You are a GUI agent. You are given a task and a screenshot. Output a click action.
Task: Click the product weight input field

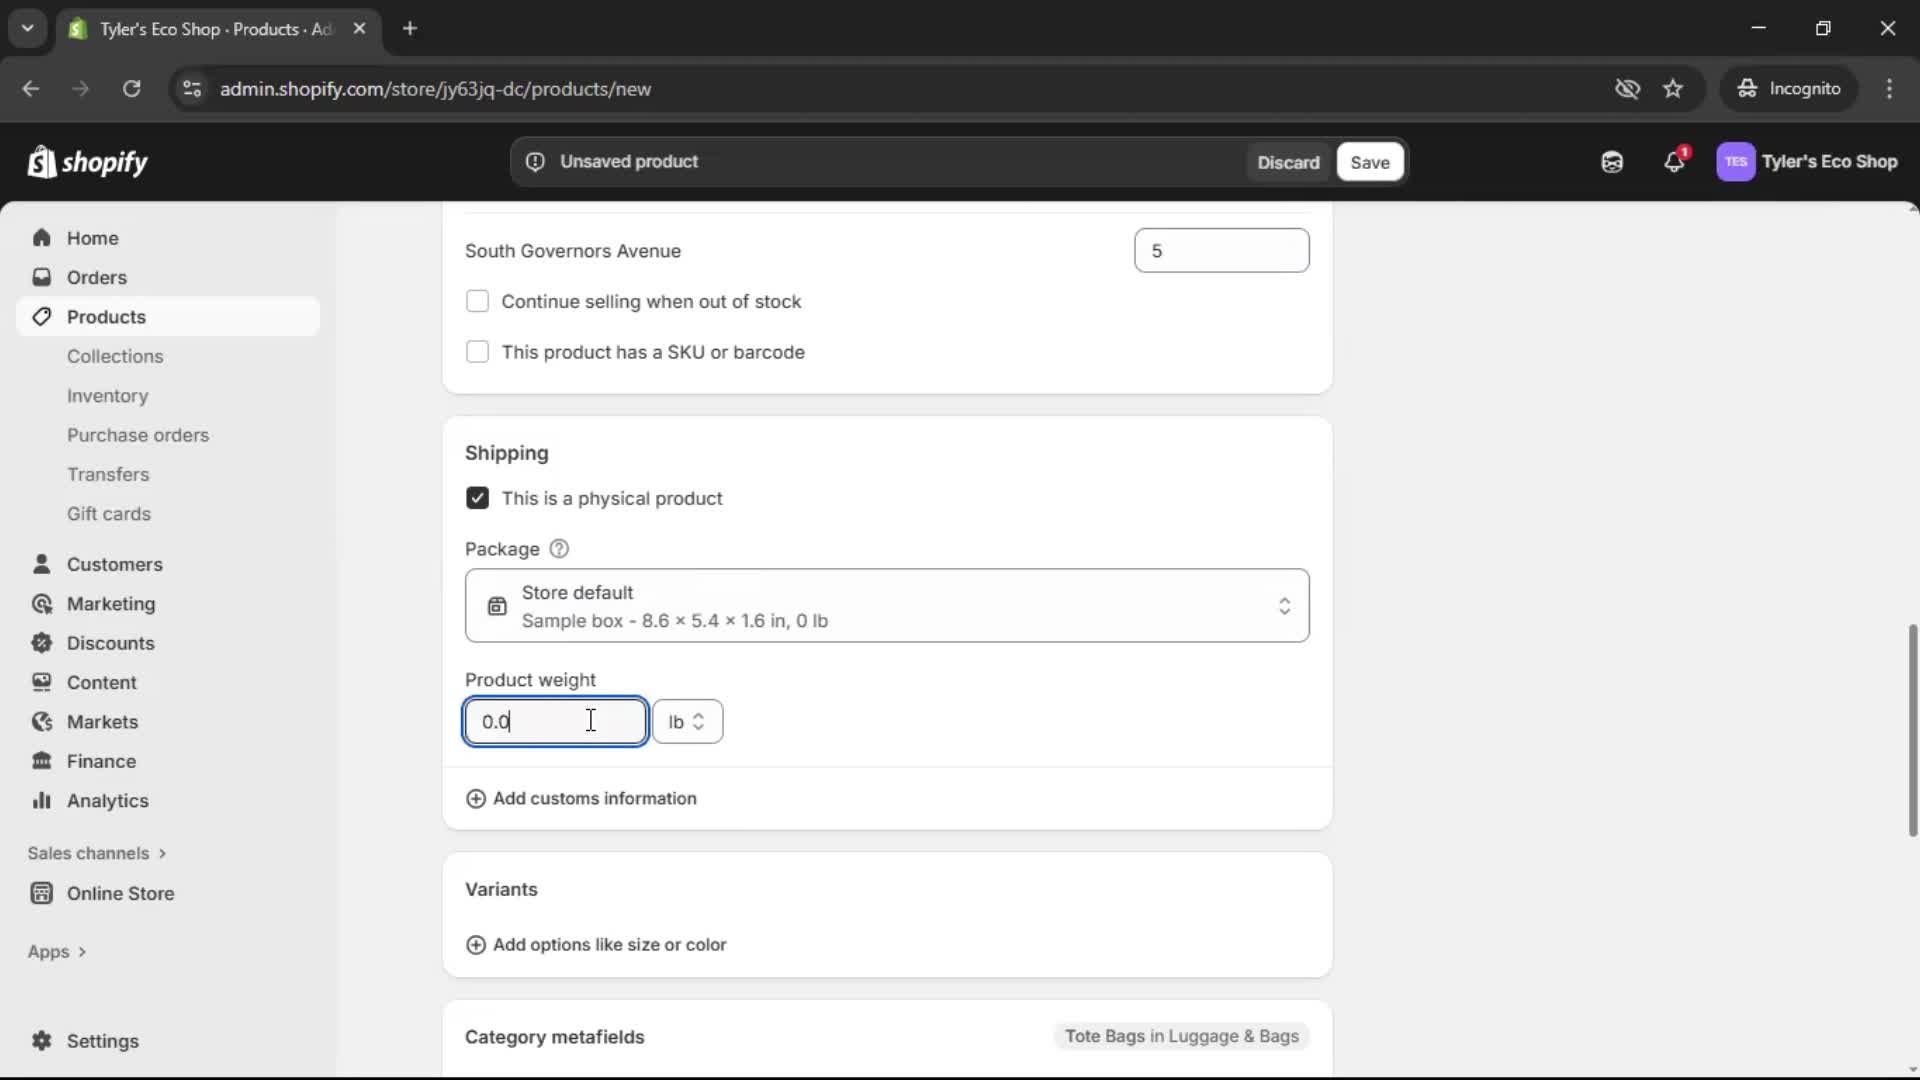[556, 721]
